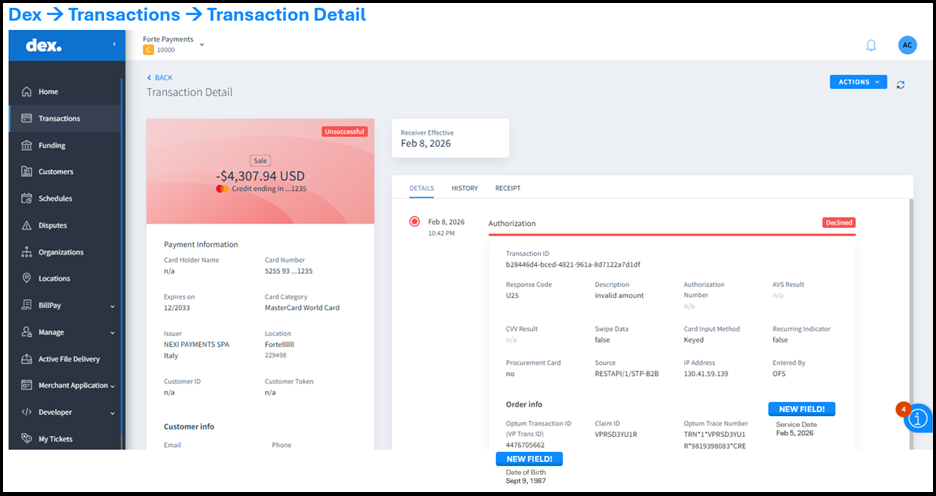The height and width of the screenshot is (496, 936).
Task: Switch to the Receipt tab
Action: pyautogui.click(x=508, y=188)
